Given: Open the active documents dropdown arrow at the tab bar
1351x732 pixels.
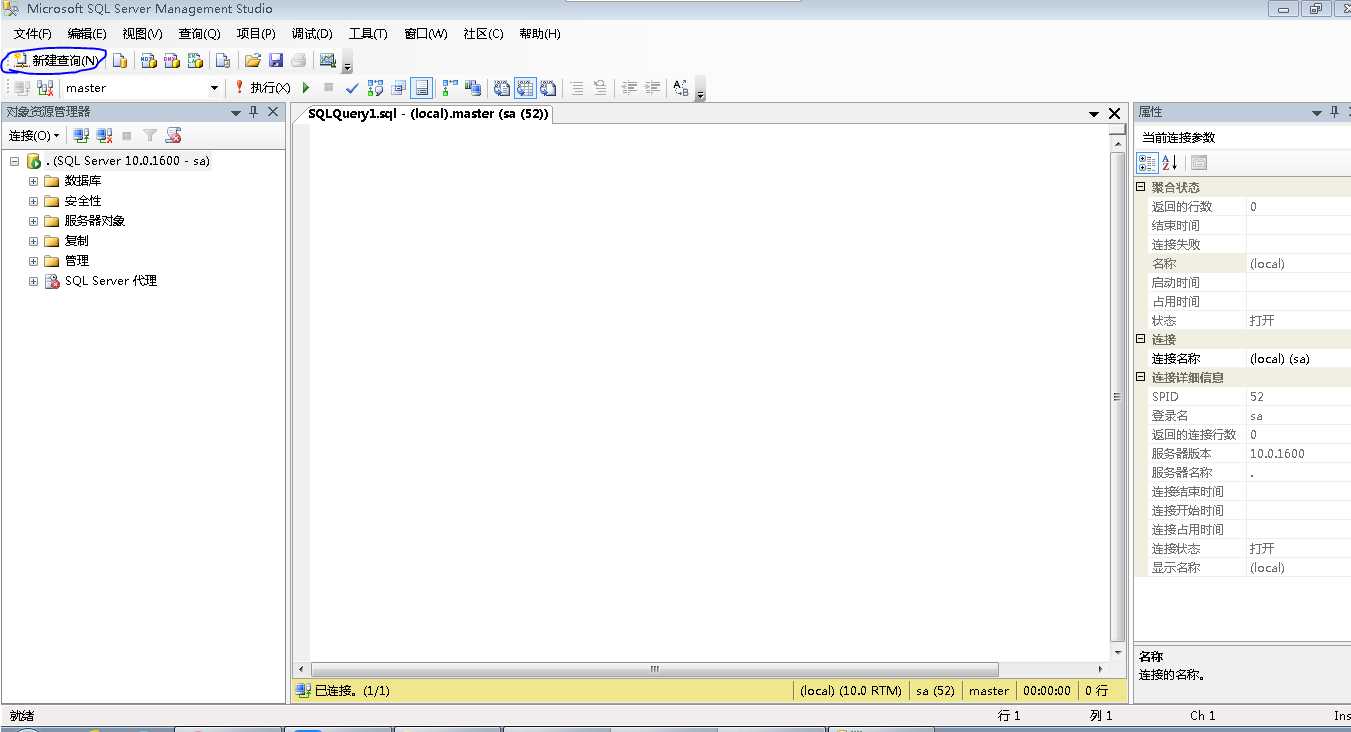Looking at the screenshot, I should 1094,114.
